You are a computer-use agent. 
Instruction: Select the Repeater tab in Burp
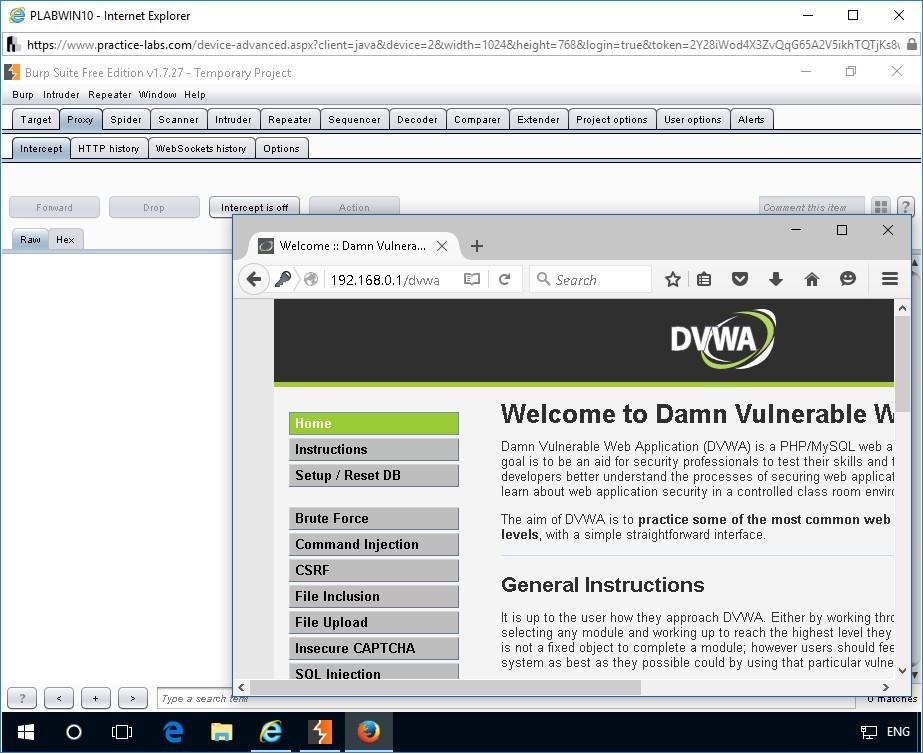tap(289, 119)
